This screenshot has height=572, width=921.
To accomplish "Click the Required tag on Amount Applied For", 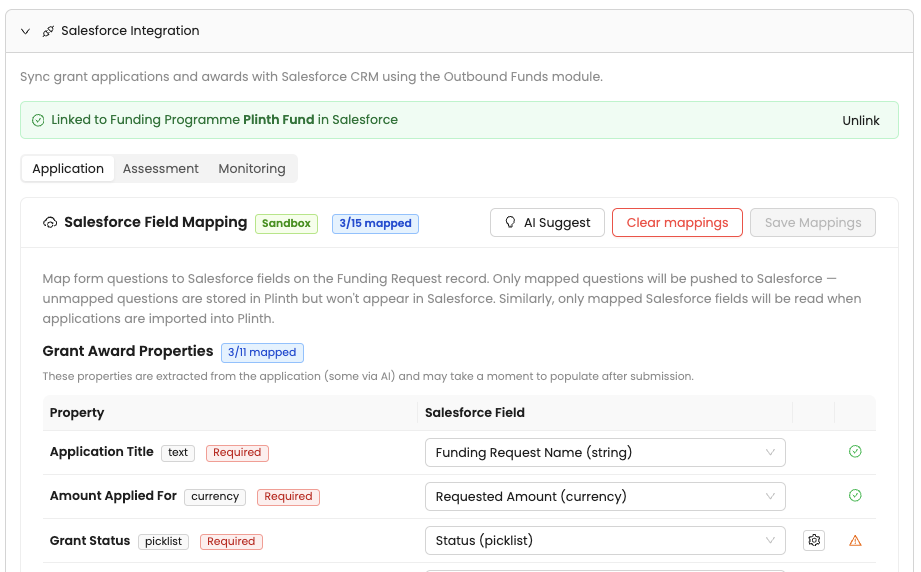I will (288, 497).
